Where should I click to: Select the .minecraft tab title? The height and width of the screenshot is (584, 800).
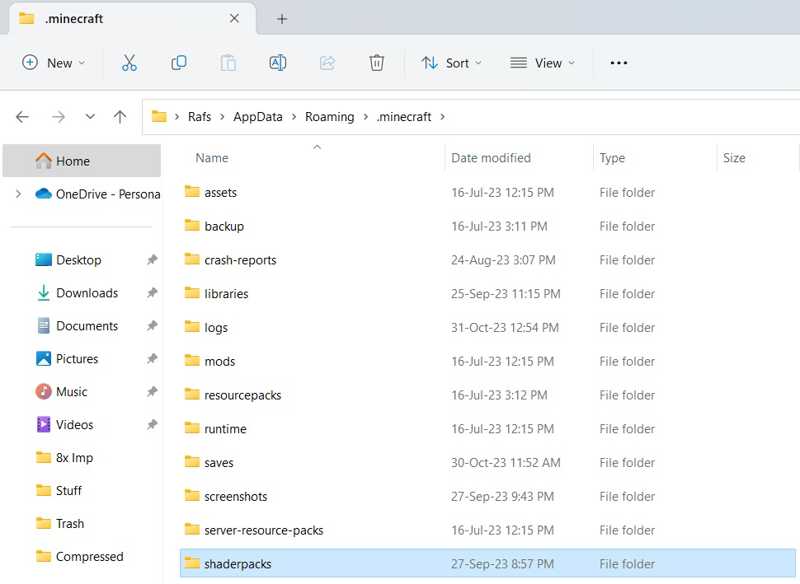pos(74,18)
